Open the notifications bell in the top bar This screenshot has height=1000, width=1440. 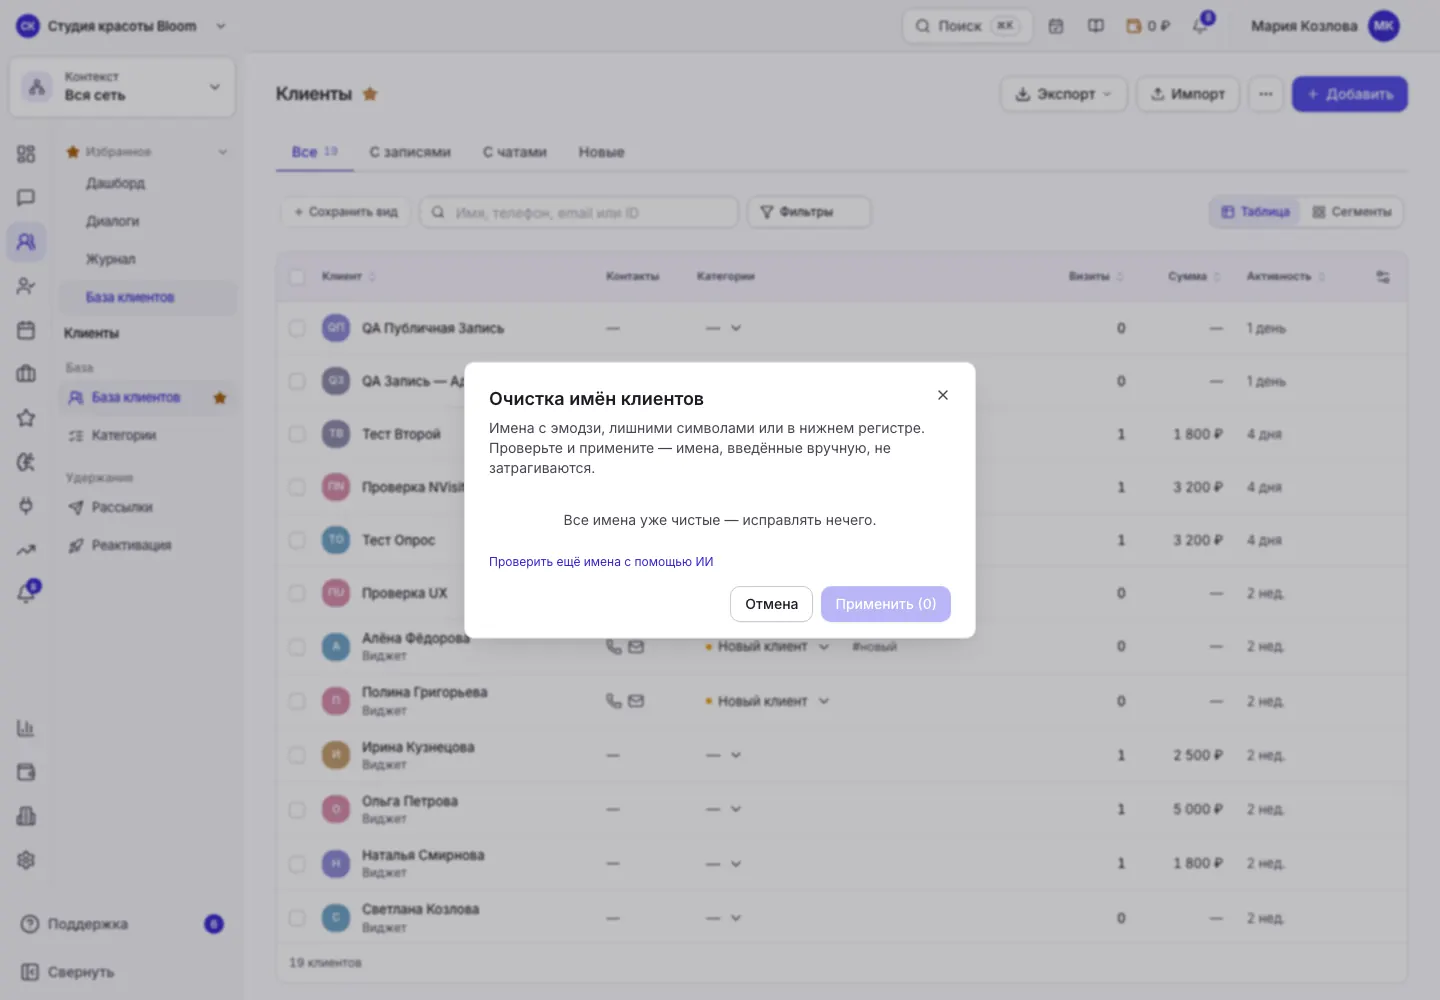1200,26
